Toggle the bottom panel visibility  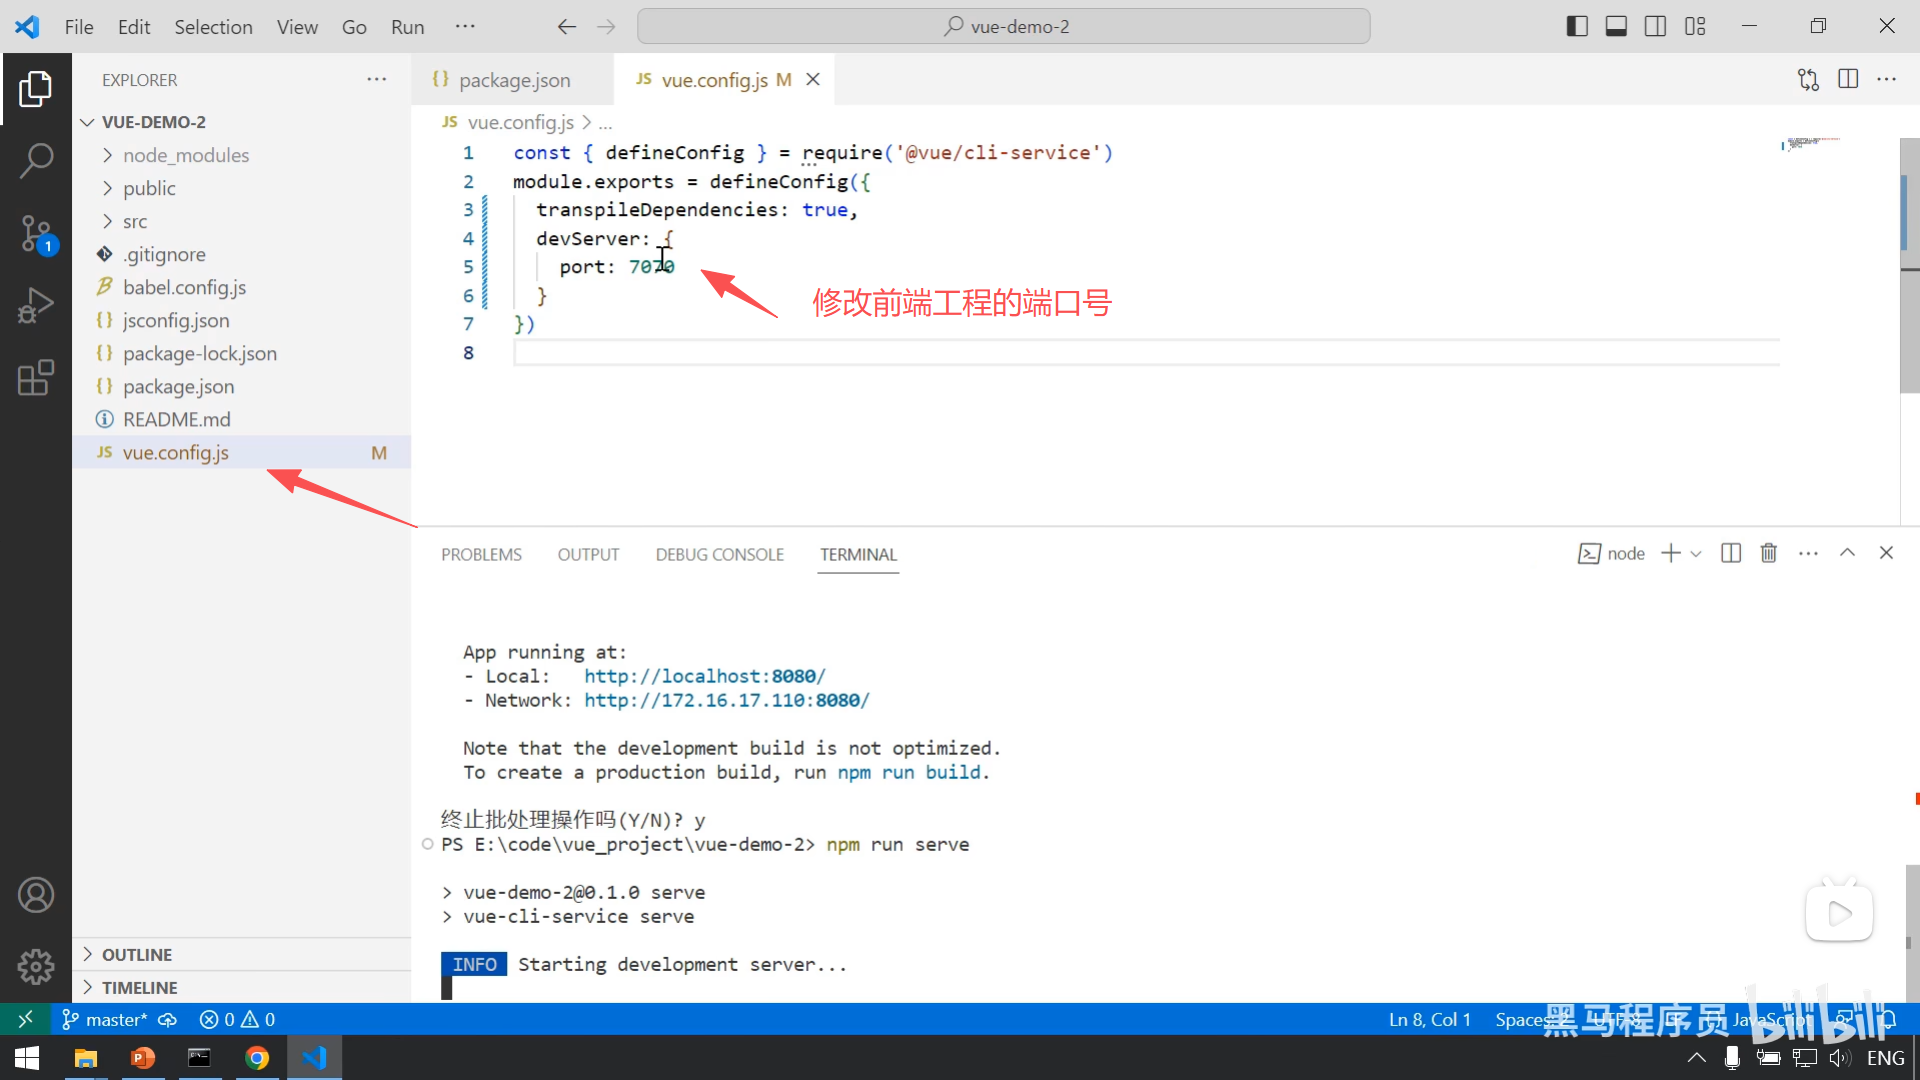pyautogui.click(x=1616, y=27)
